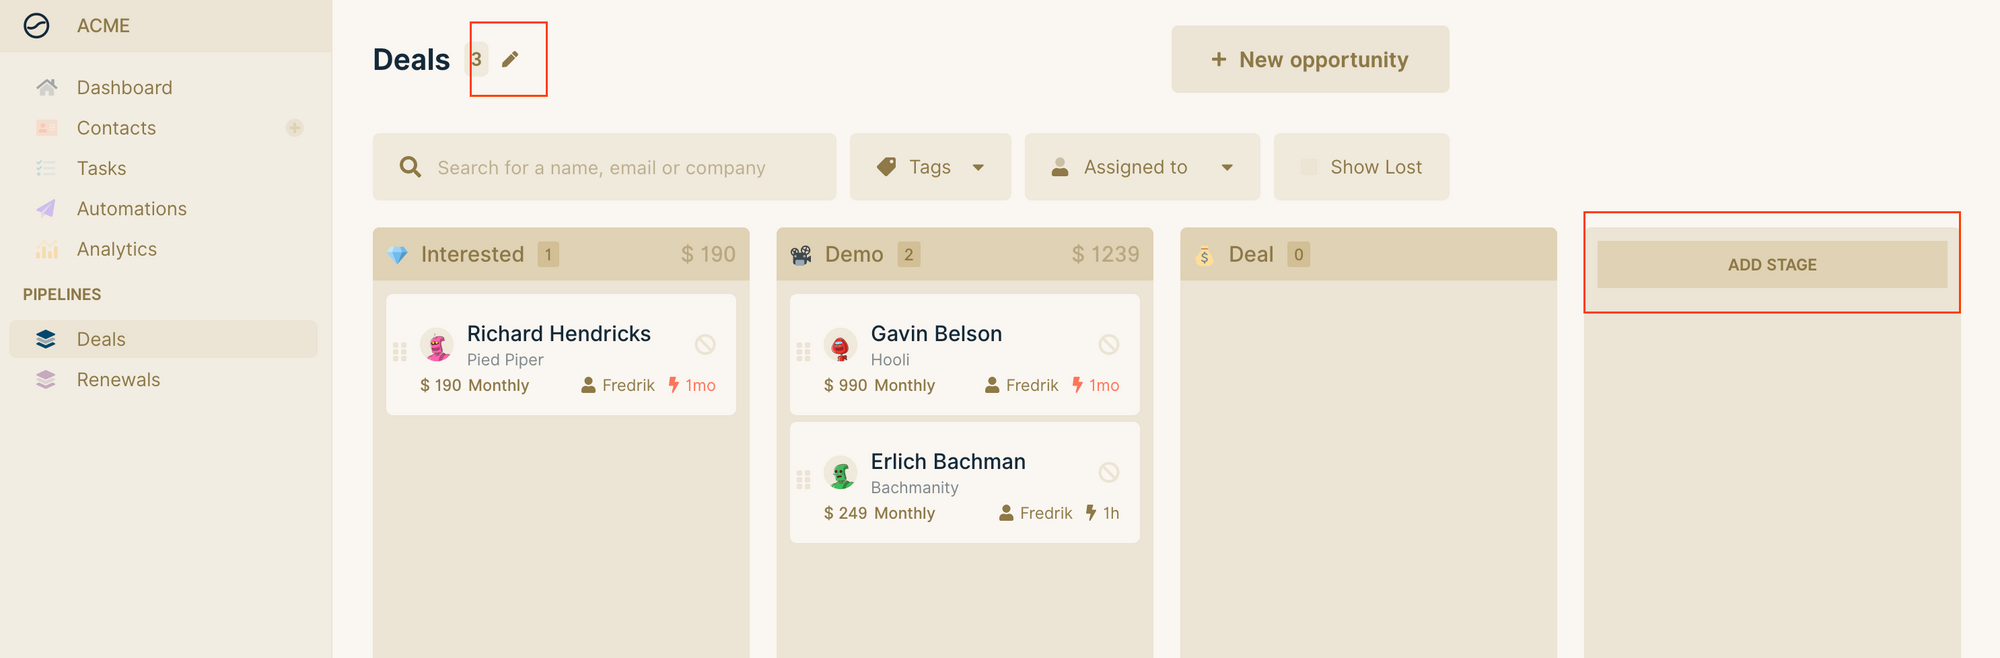The width and height of the screenshot is (2000, 658).
Task: Open the Erlich Bachman deal card
Action: (x=965, y=483)
